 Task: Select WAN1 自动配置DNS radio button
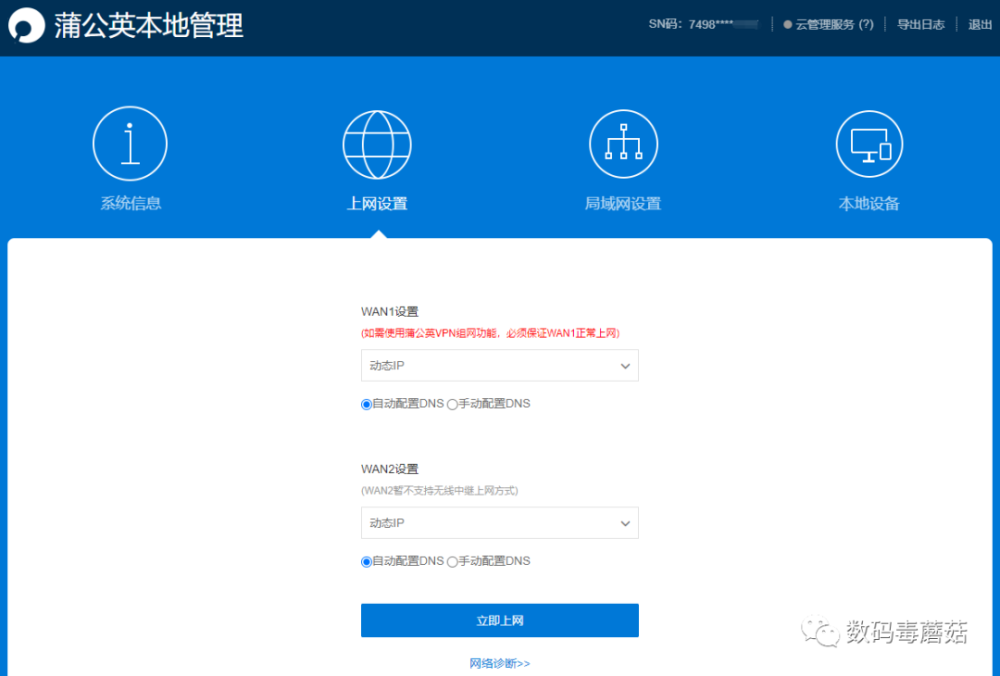click(x=366, y=404)
